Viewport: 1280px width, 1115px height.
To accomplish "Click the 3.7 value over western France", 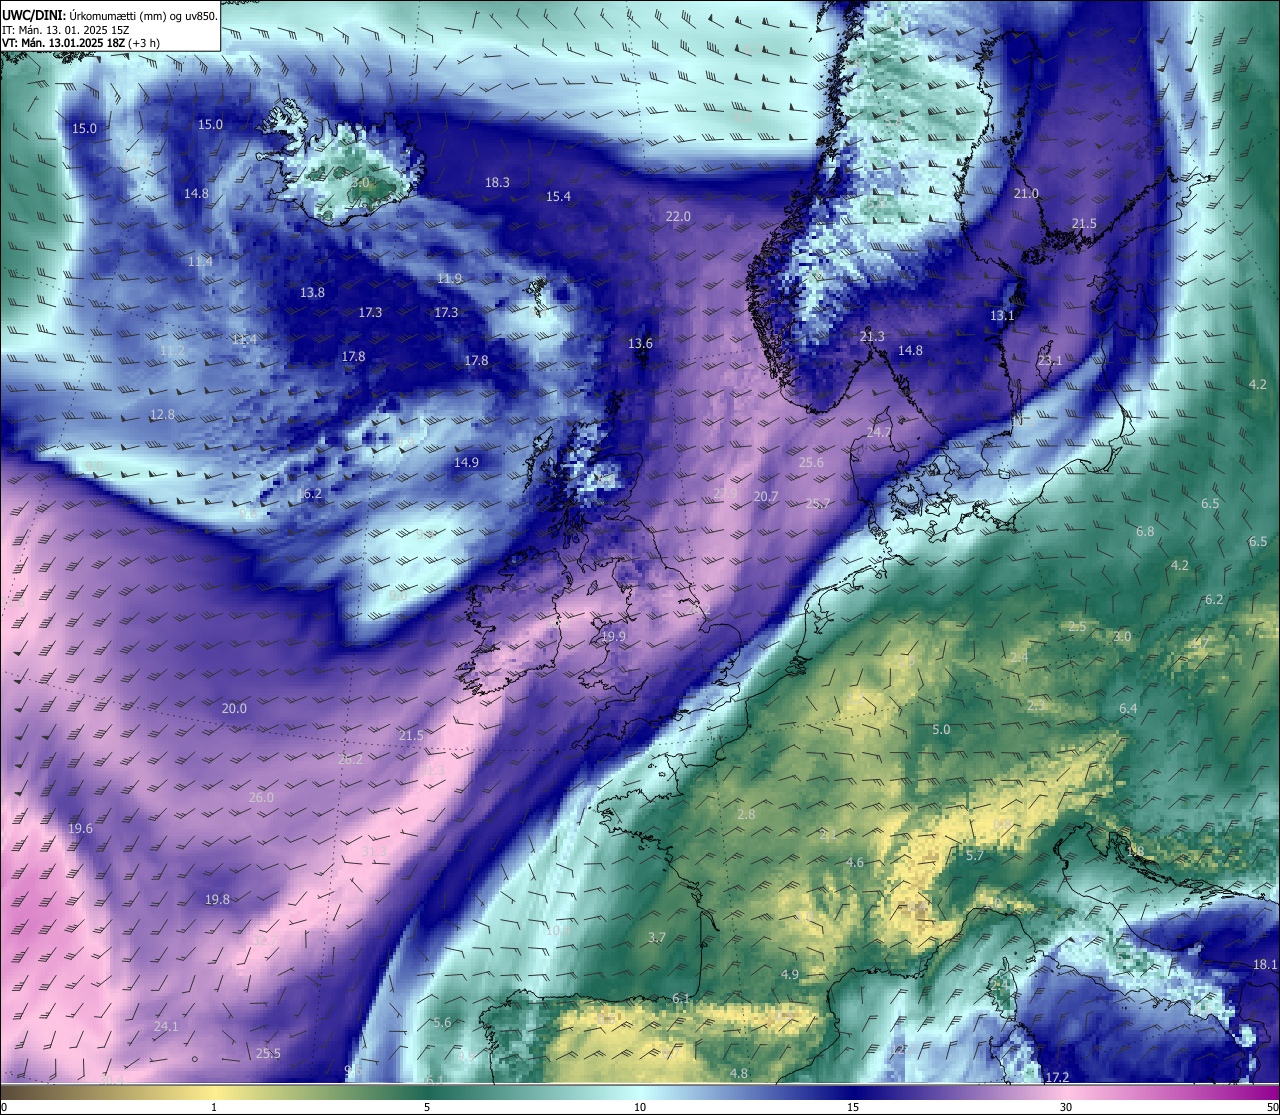I will tap(656, 937).
